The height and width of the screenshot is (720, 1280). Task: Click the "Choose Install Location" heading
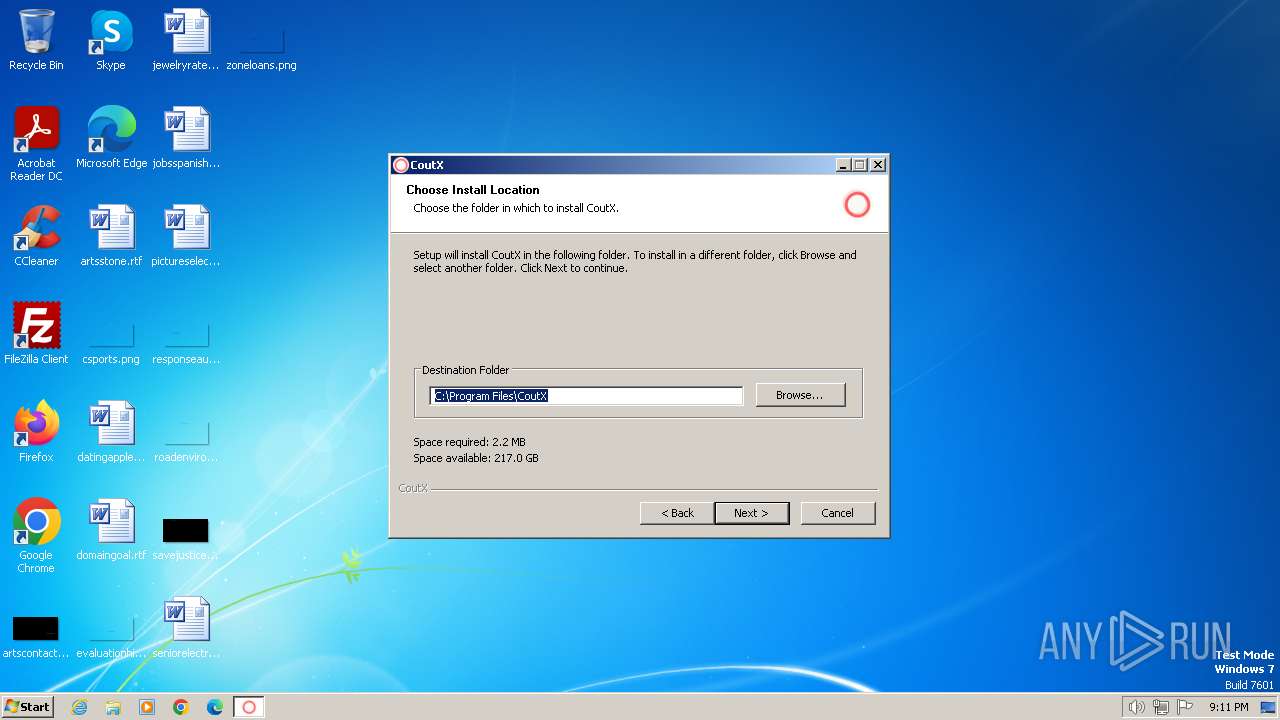473,190
